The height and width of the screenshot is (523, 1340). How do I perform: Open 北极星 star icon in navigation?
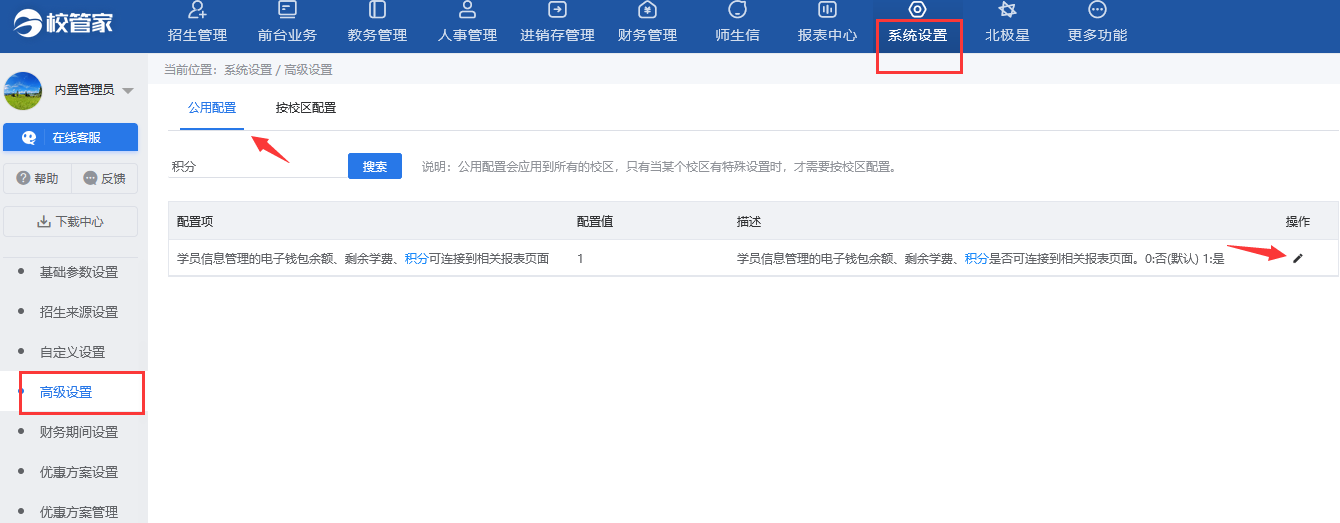(1007, 10)
